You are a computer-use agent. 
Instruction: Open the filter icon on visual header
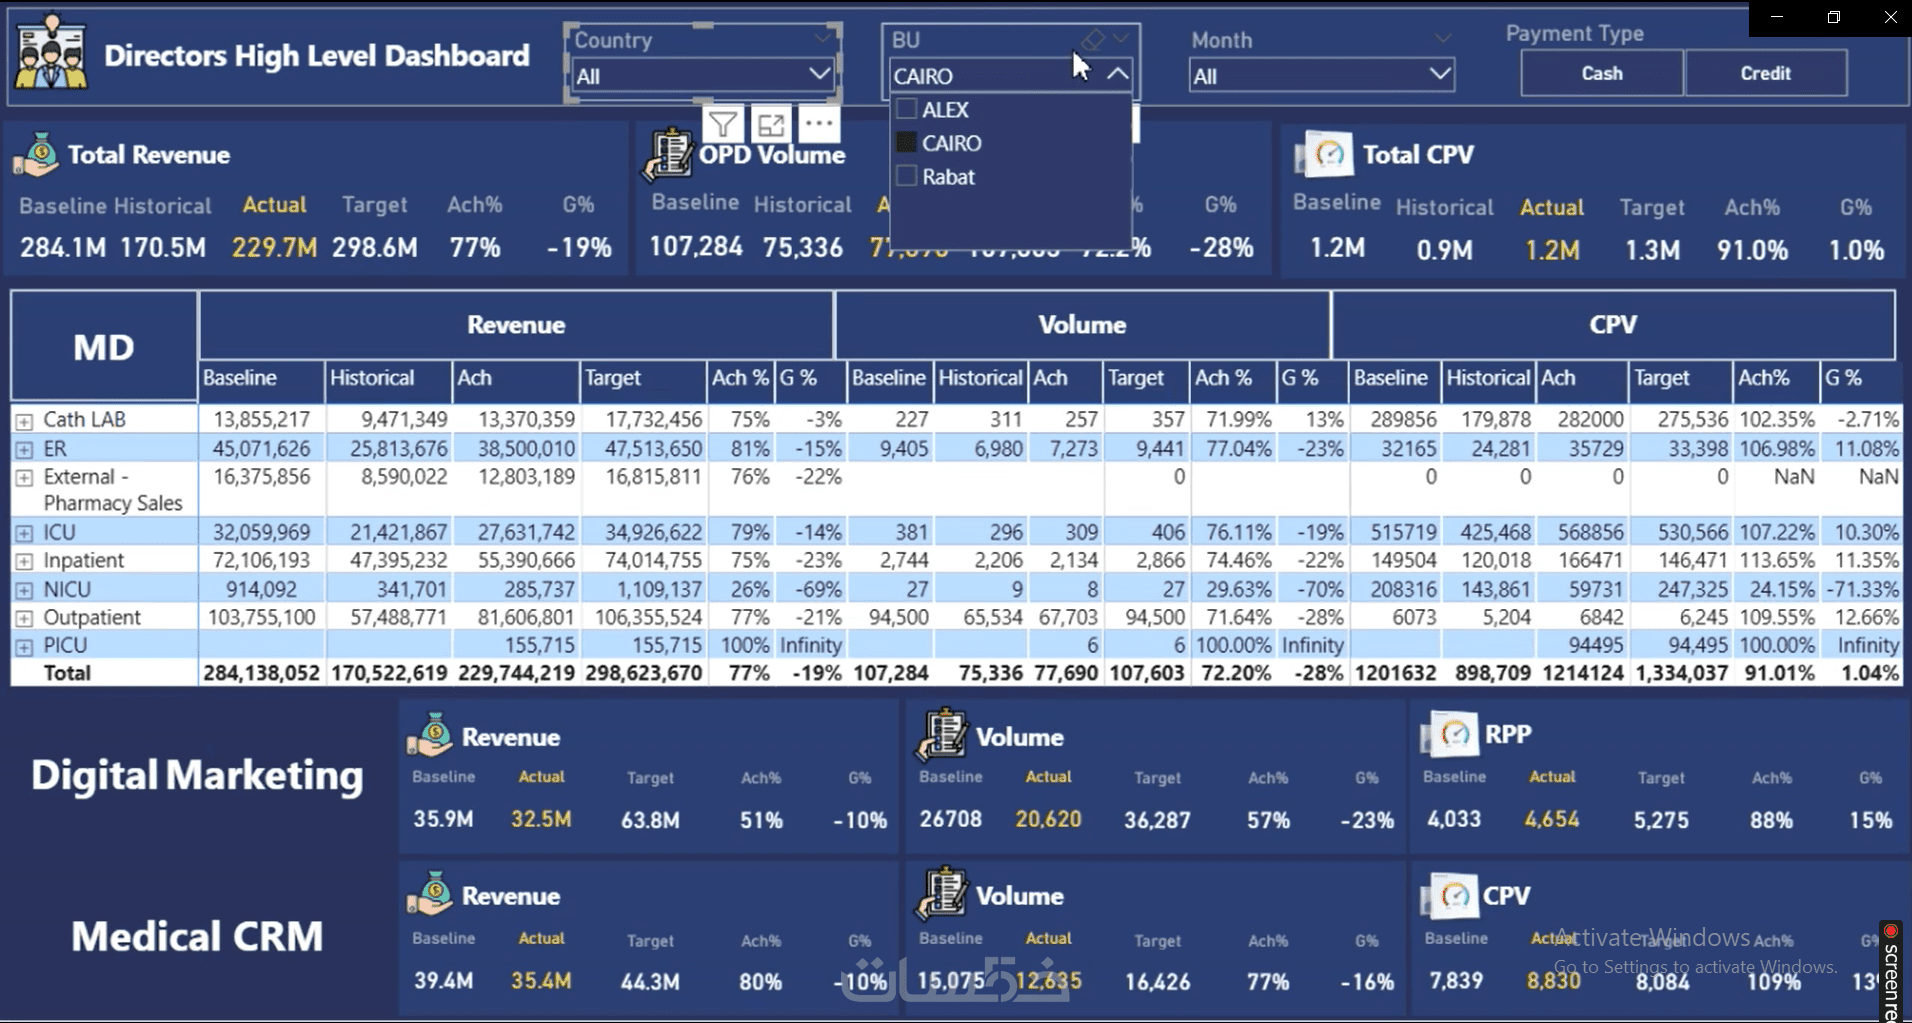point(723,125)
